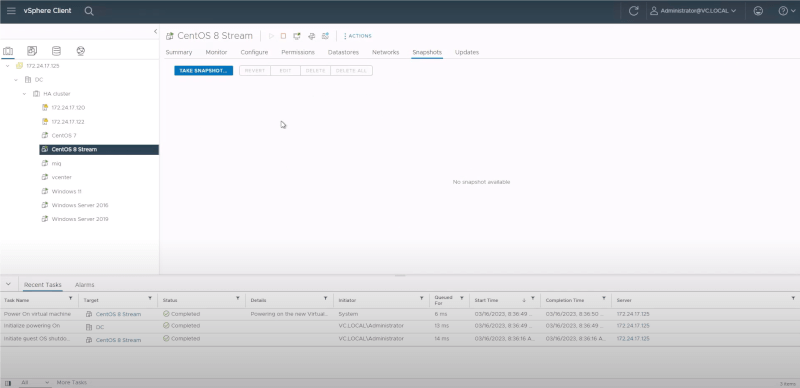Image resolution: width=800 pixels, height=388 pixels.
Task: Filter the Target column
Action: 150,298
